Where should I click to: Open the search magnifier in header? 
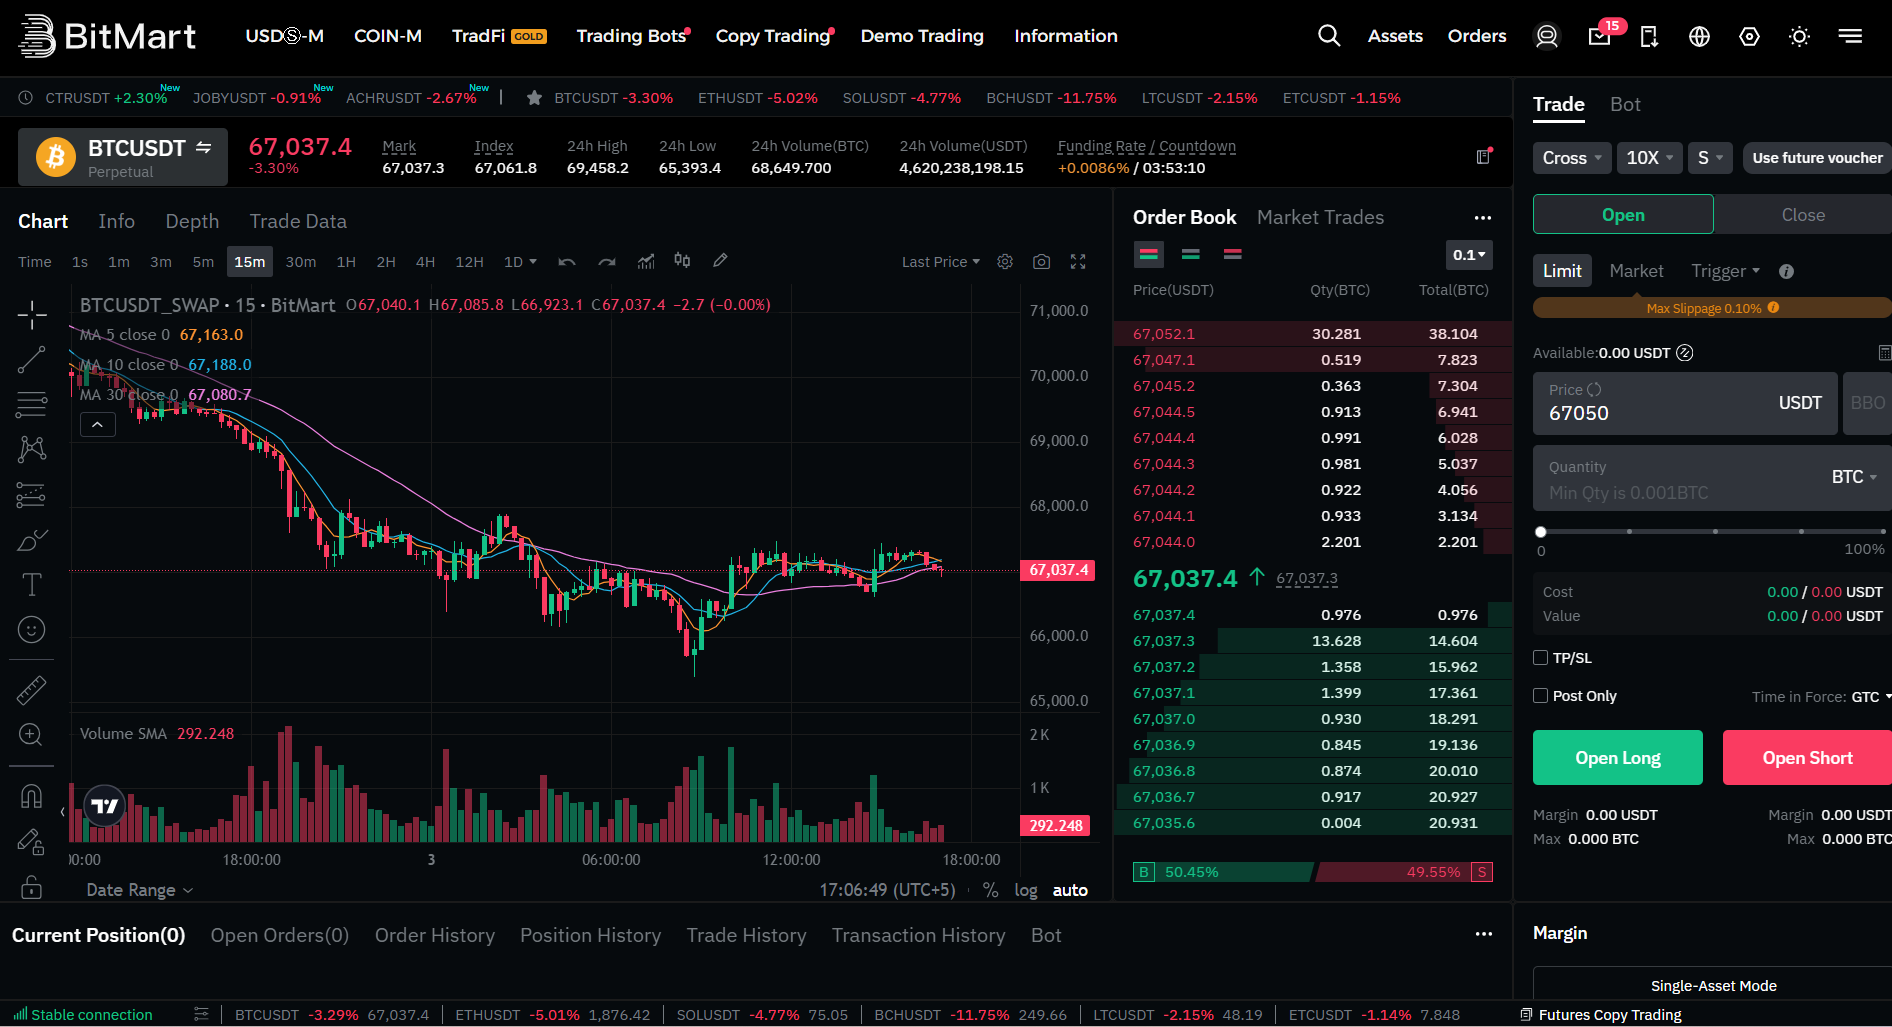point(1328,36)
